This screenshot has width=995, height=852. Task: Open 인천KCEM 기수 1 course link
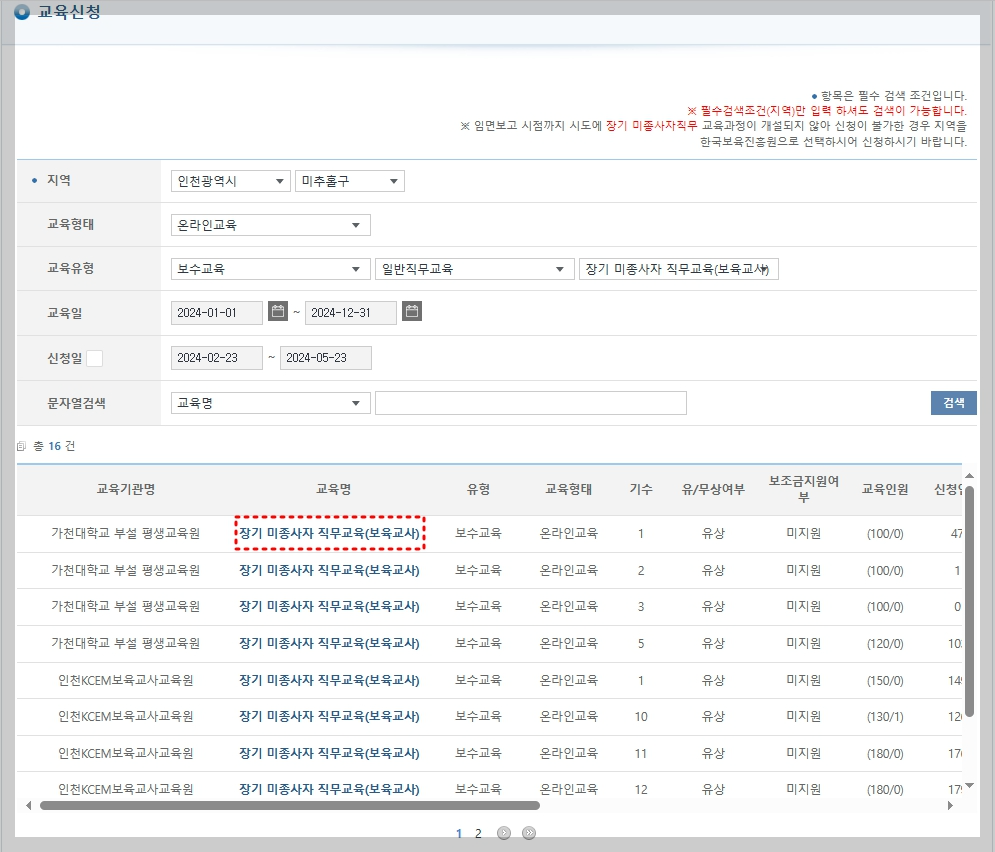click(329, 680)
